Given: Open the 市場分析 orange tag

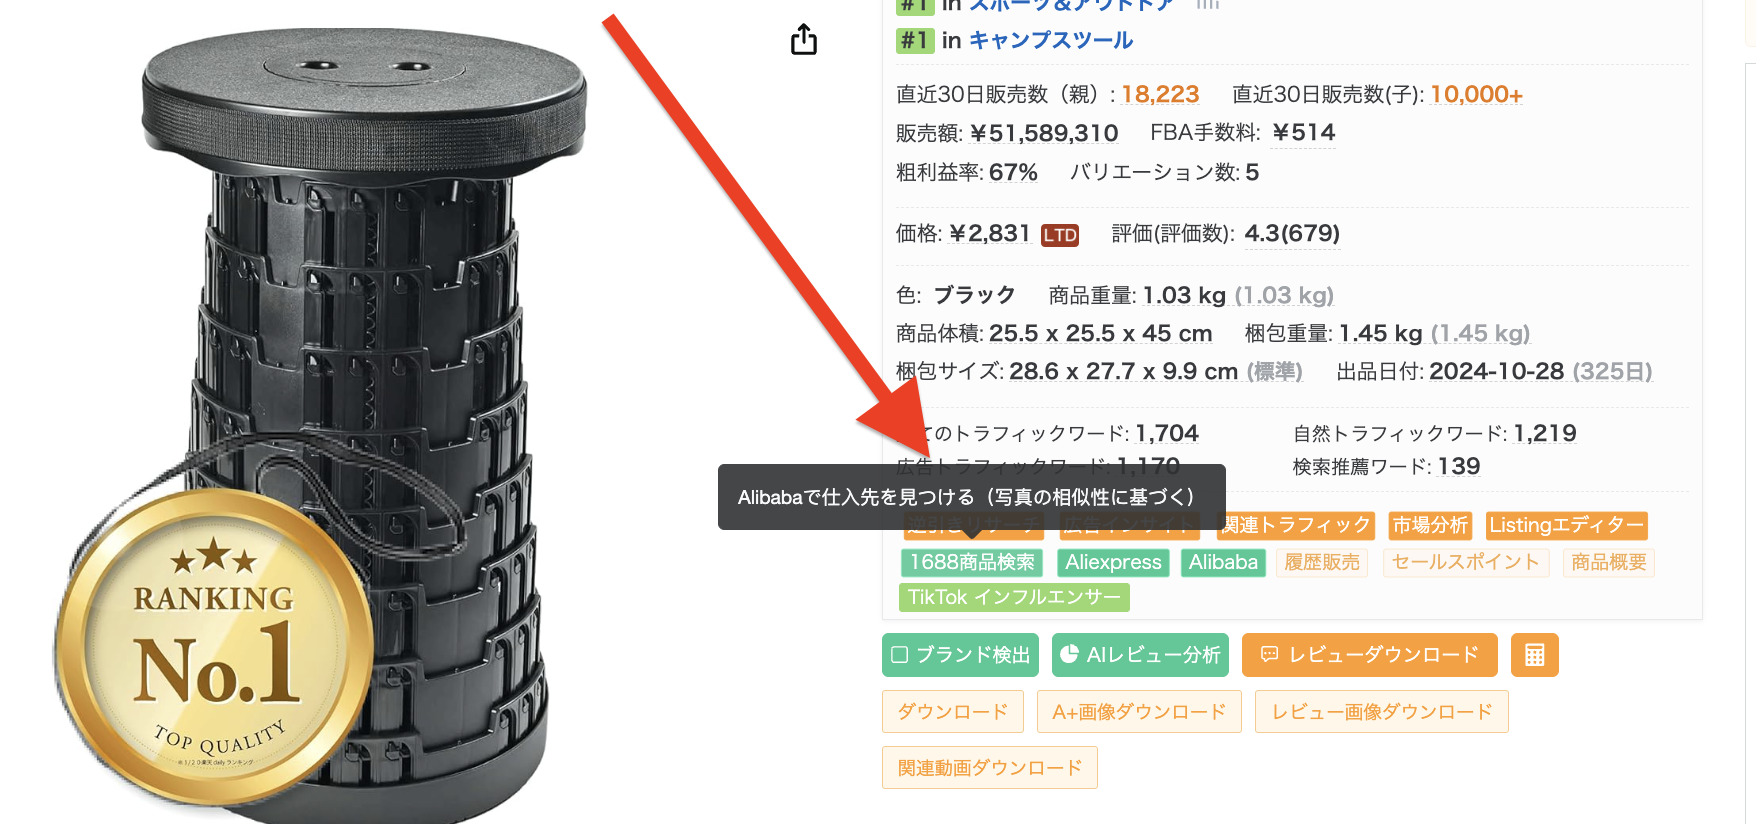Looking at the screenshot, I should (x=1430, y=526).
